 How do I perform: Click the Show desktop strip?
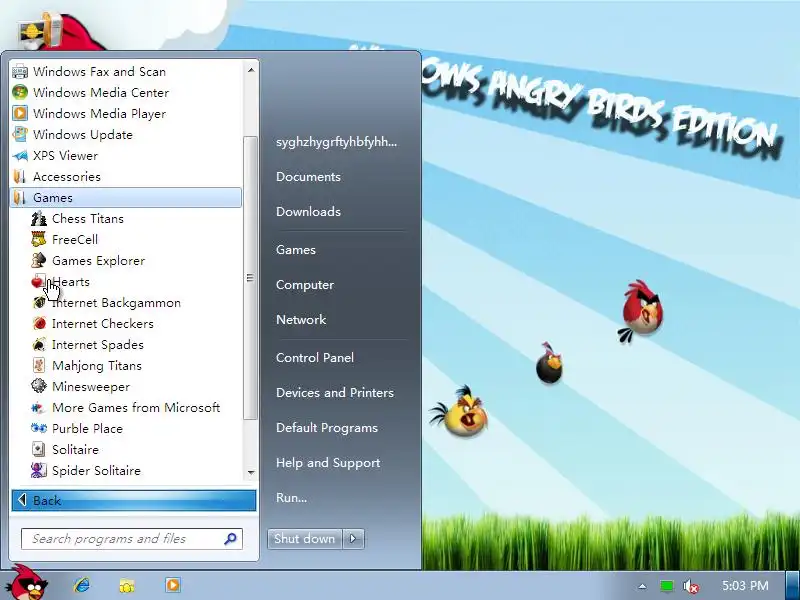pyautogui.click(x=792, y=585)
